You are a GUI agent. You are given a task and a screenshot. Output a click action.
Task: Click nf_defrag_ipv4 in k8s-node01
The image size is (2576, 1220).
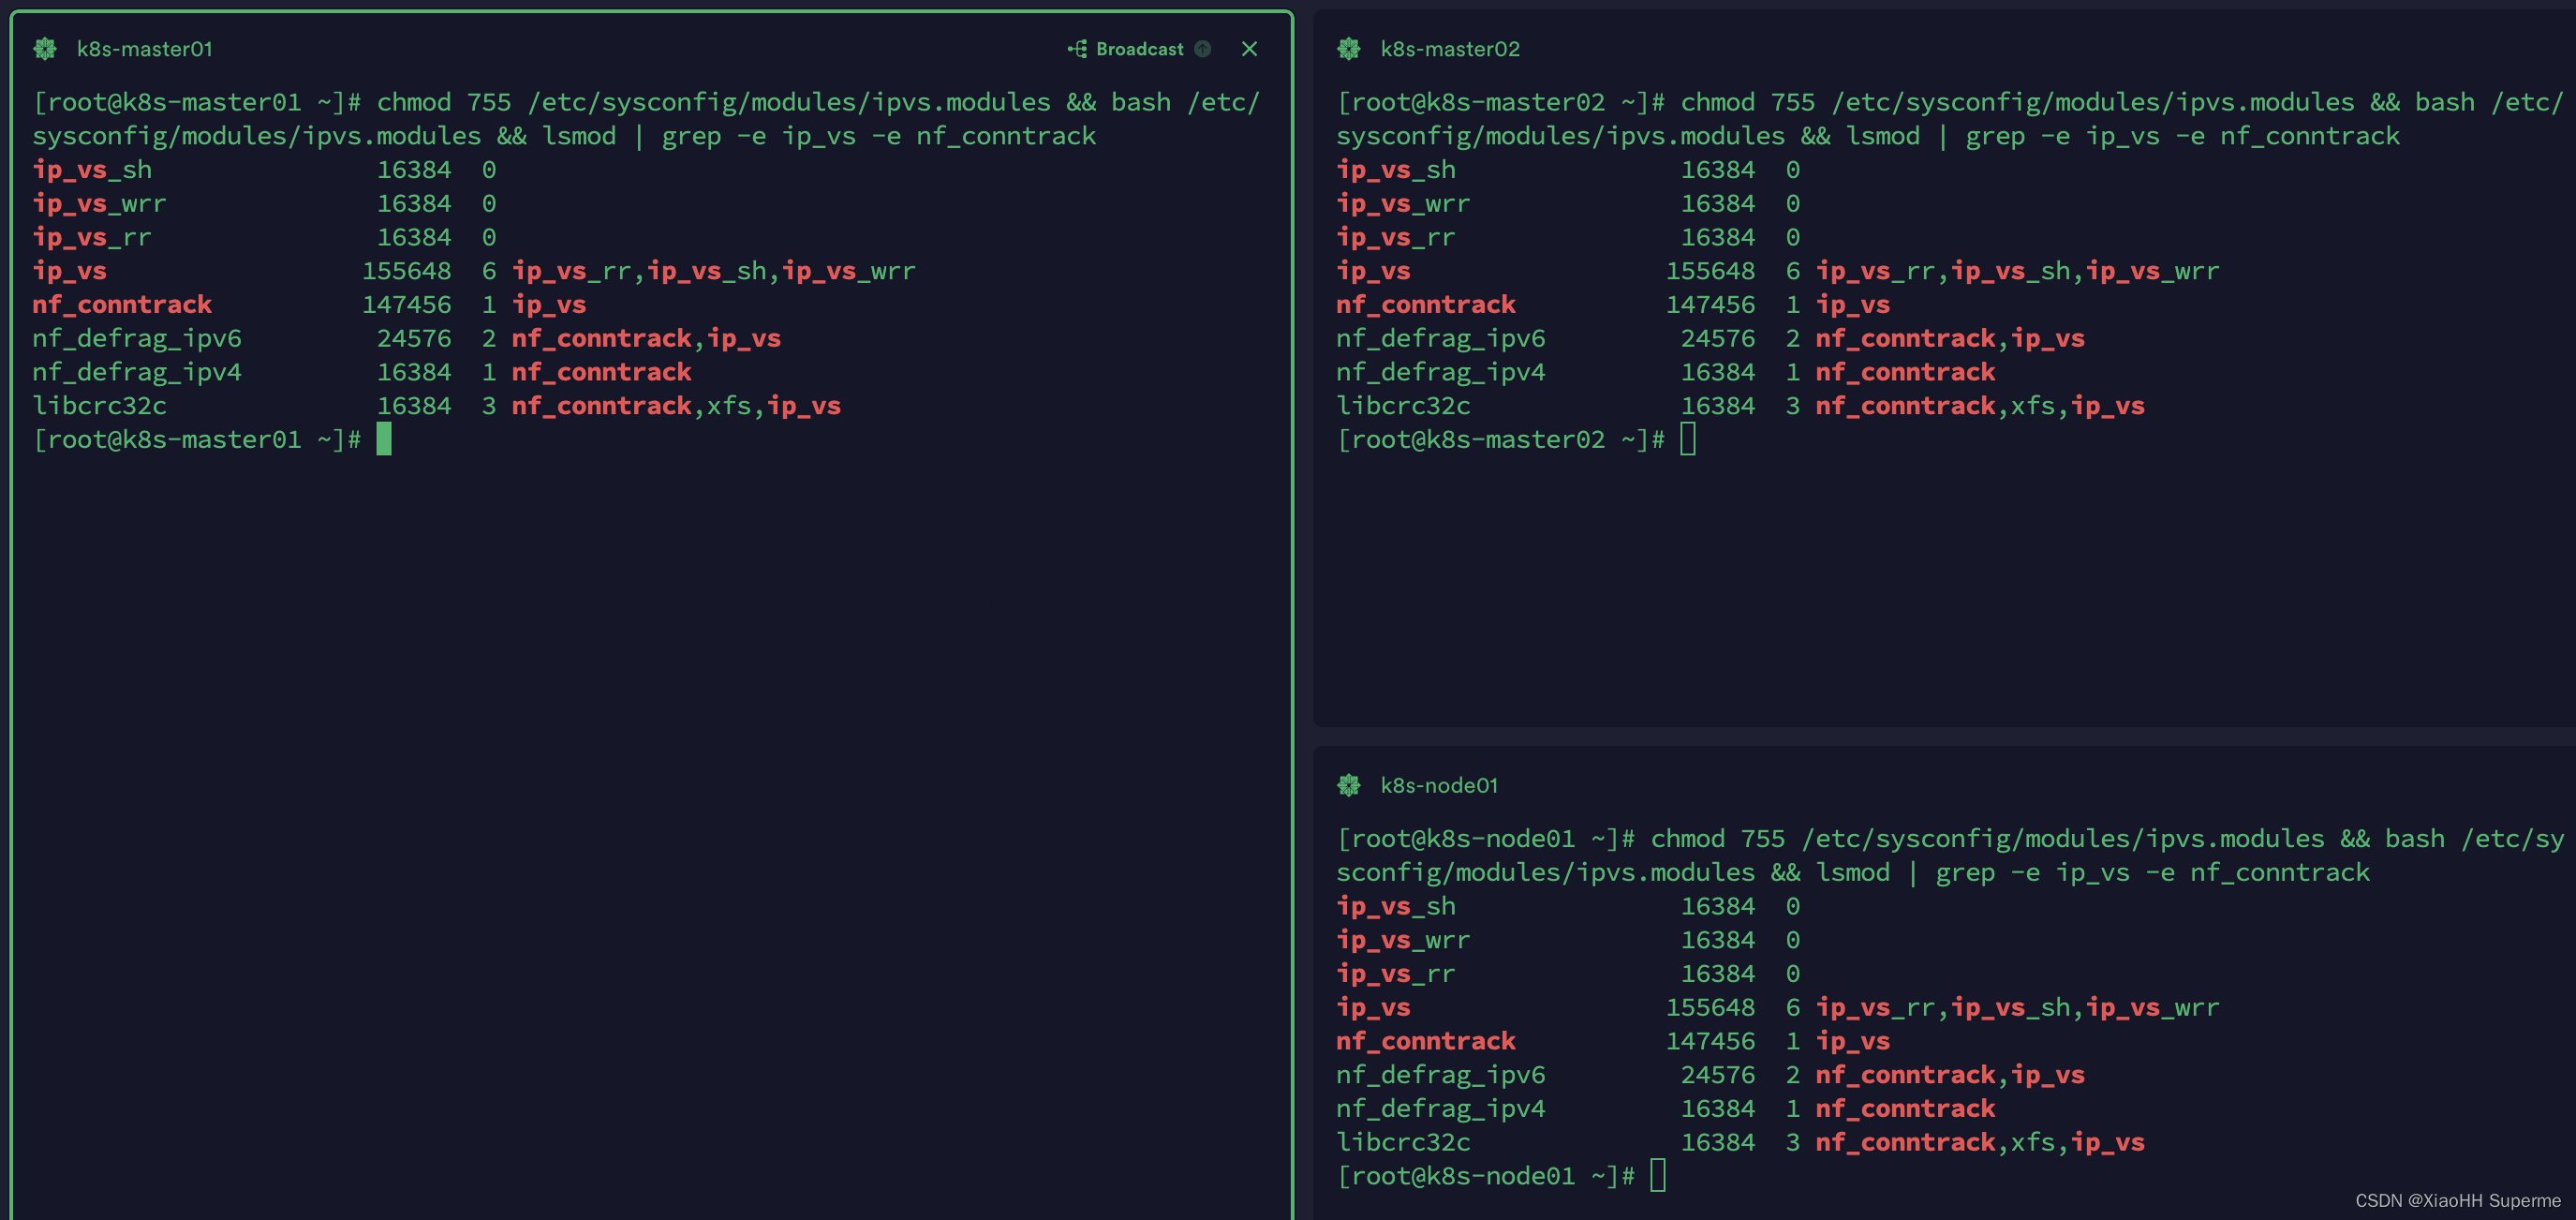[x=1441, y=1109]
